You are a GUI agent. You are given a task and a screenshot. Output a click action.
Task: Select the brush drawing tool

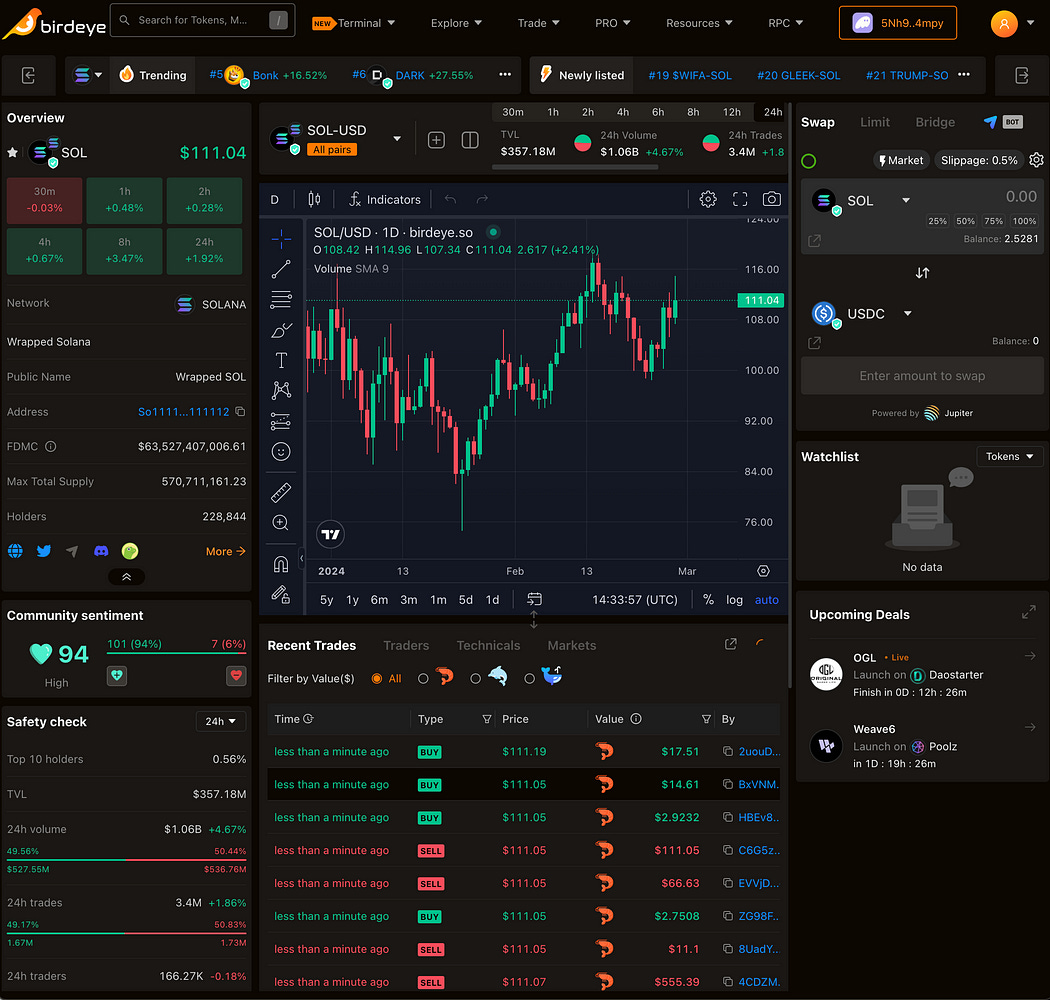(281, 330)
